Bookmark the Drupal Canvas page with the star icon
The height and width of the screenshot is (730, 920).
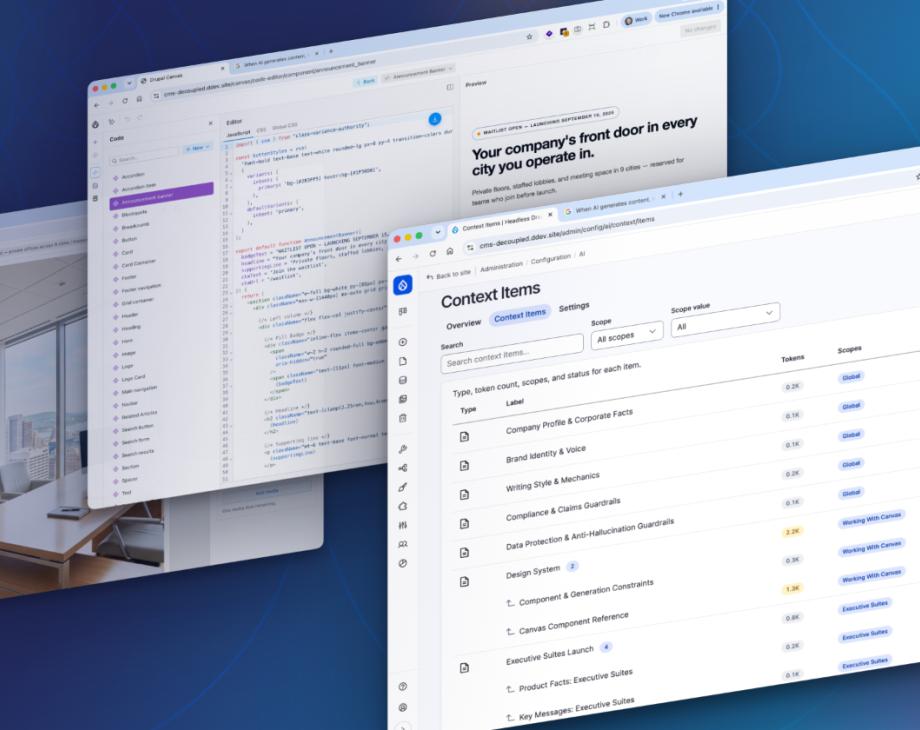[529, 36]
